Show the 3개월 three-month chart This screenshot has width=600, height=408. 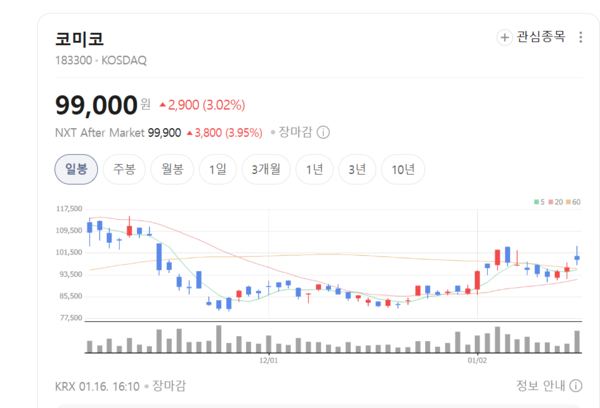point(266,169)
